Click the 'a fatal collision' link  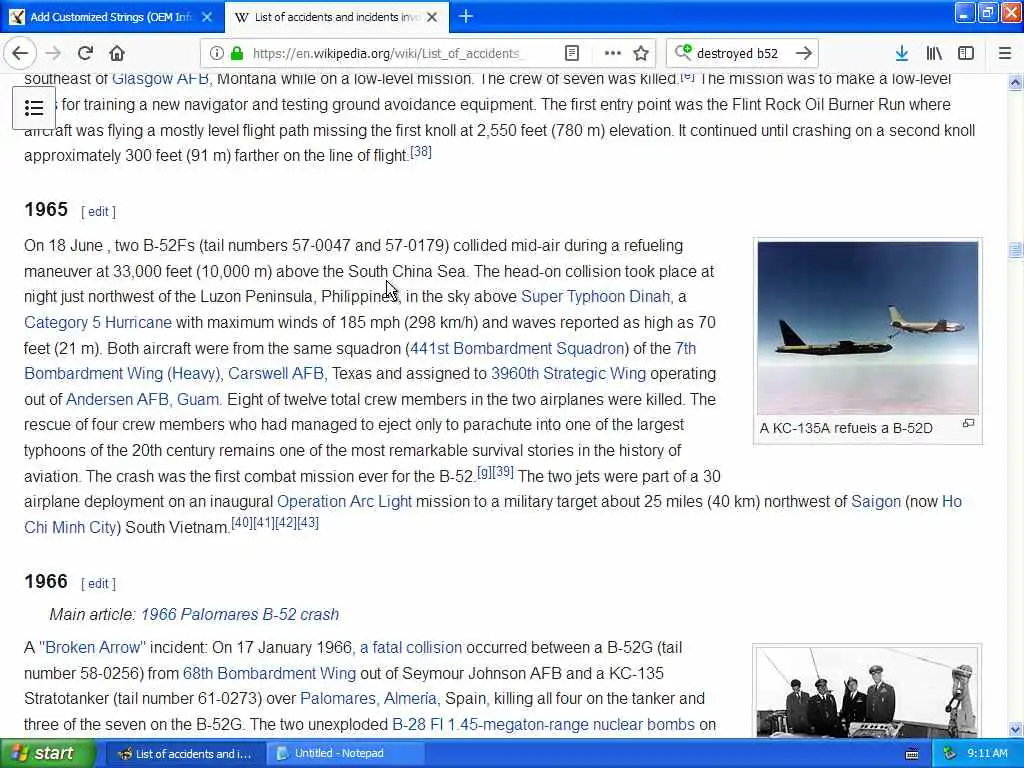(411, 648)
